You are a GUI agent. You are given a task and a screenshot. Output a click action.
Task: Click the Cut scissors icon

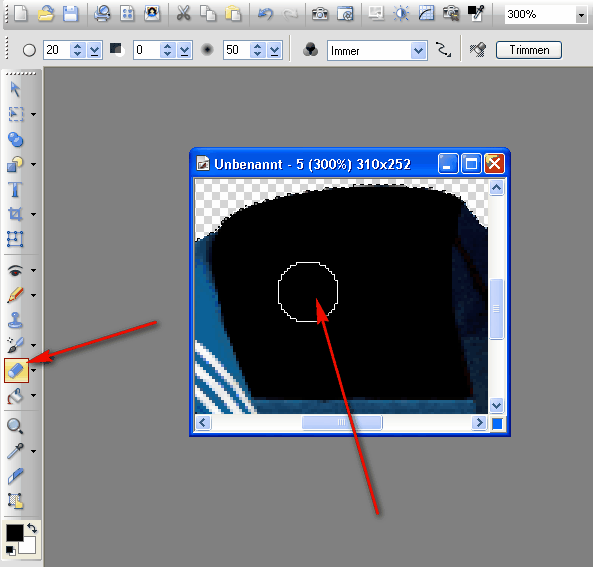(x=183, y=14)
